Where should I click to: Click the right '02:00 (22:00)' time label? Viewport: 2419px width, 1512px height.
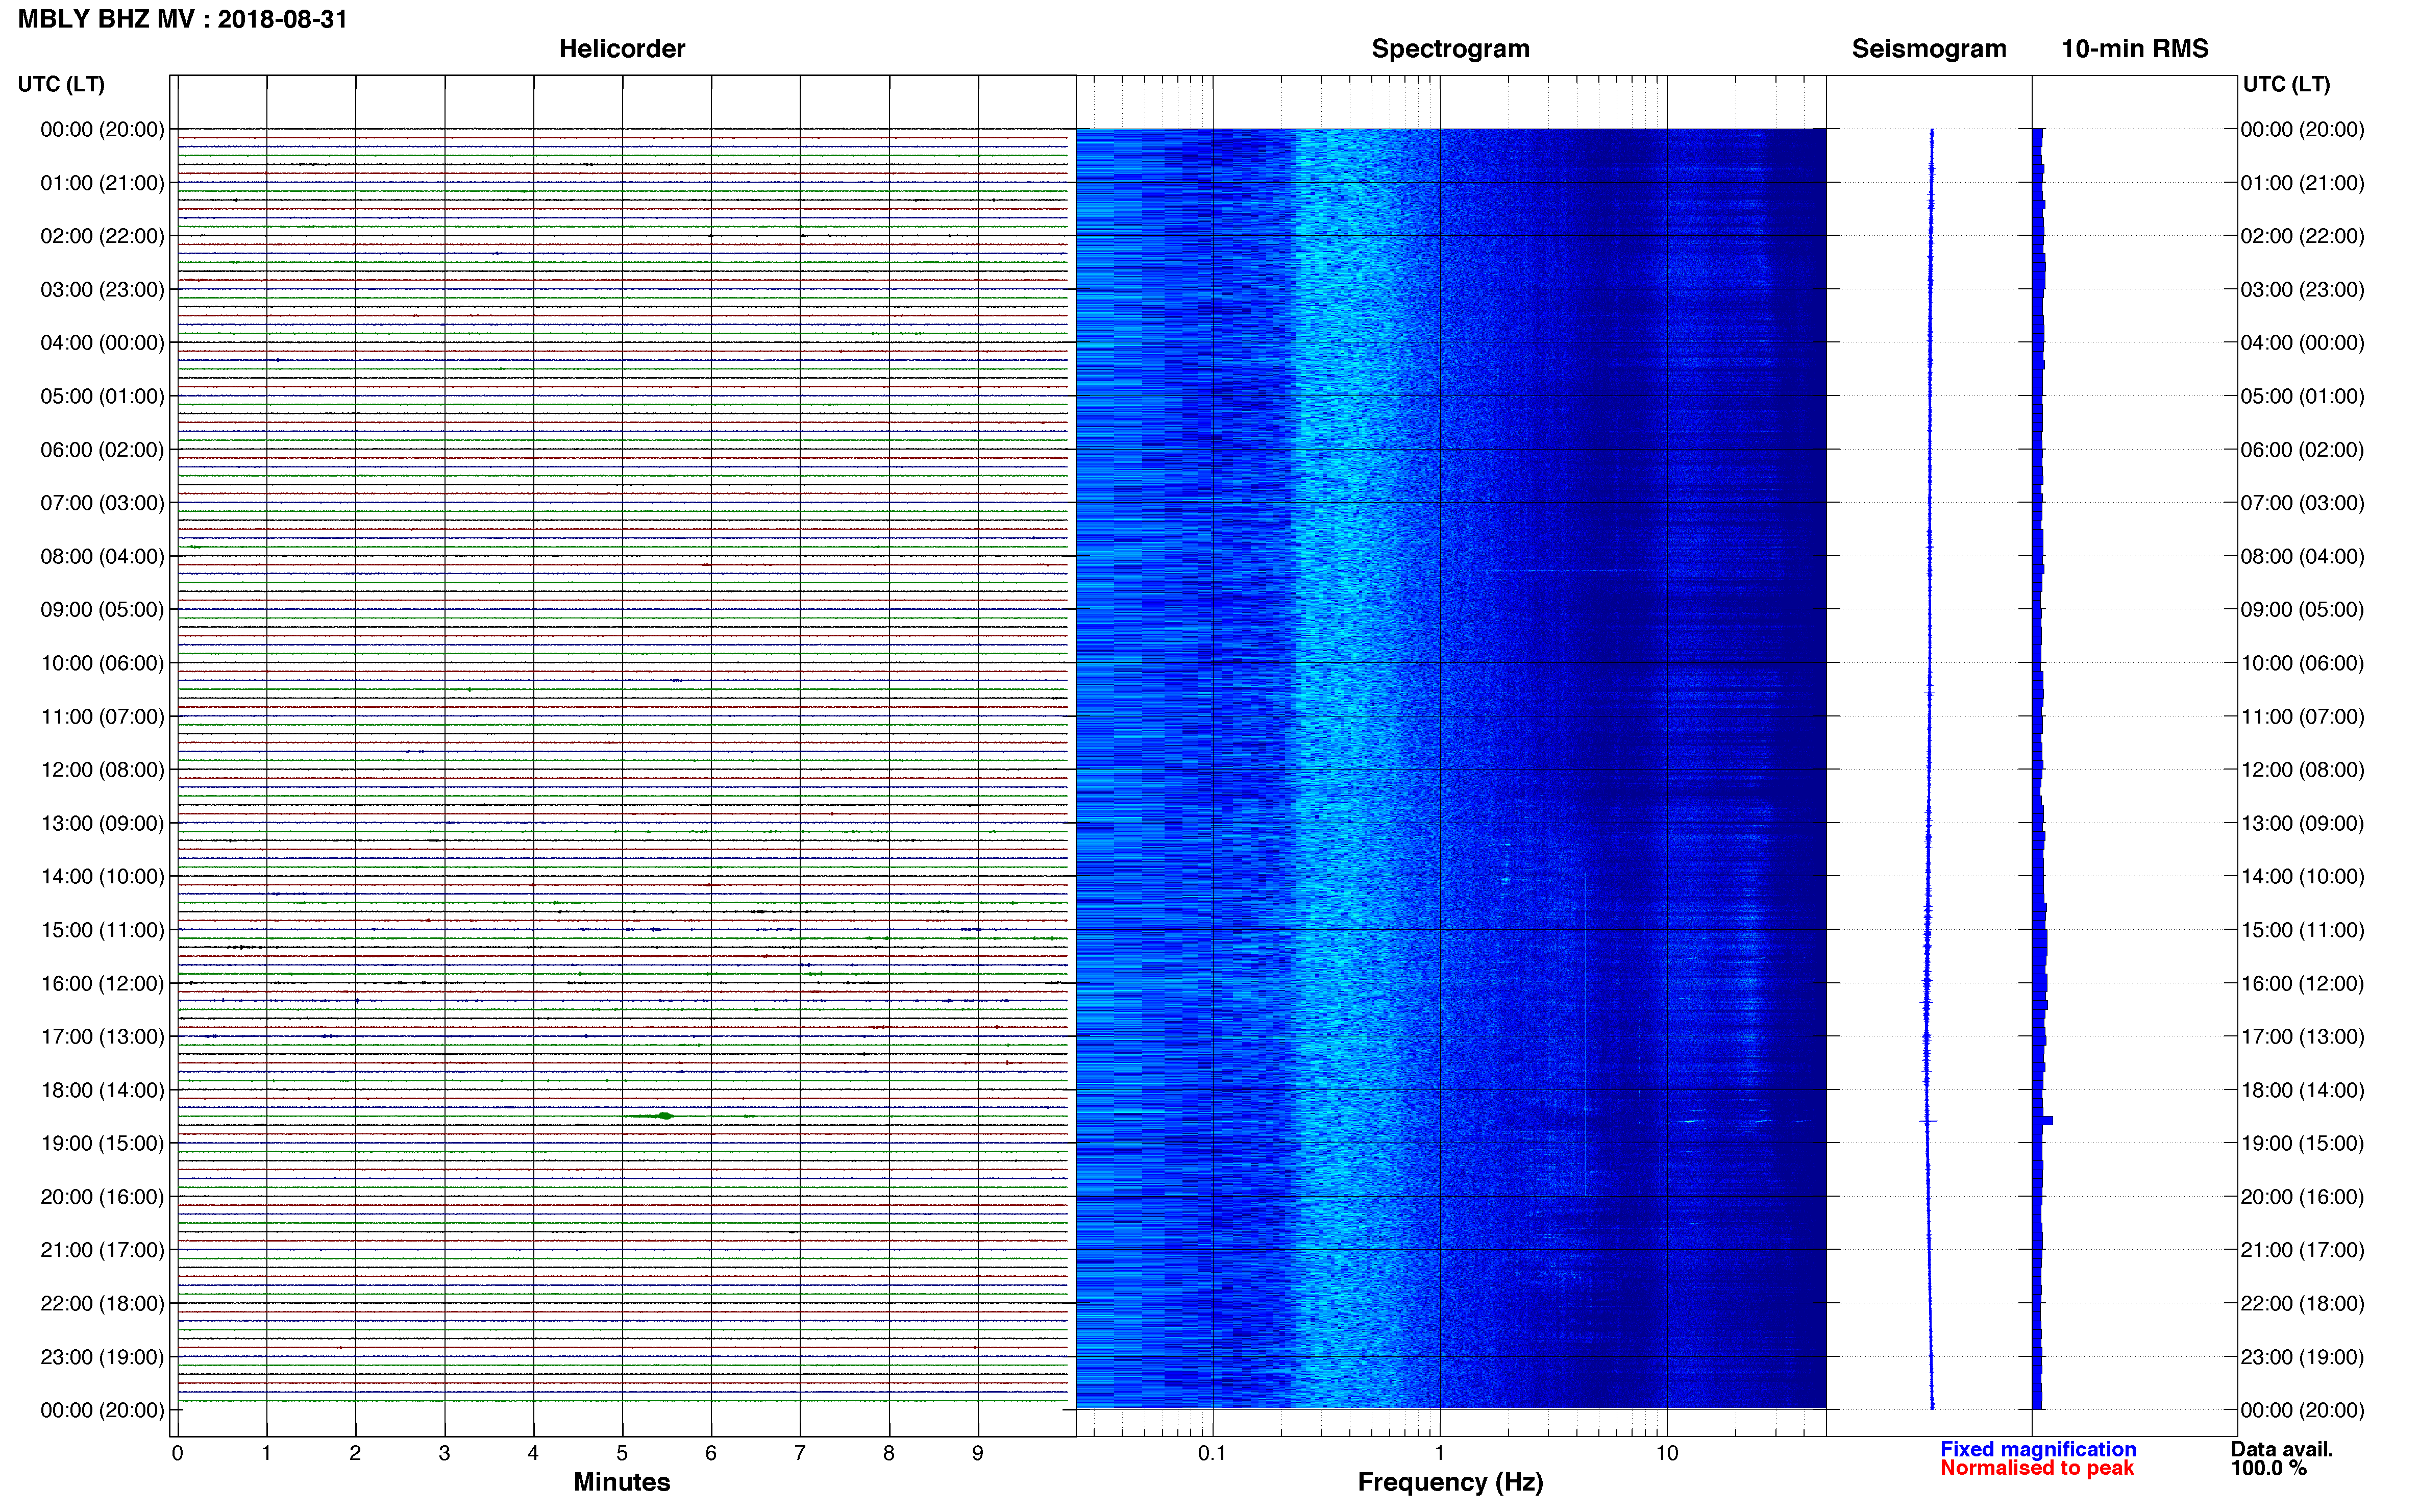2302,236
